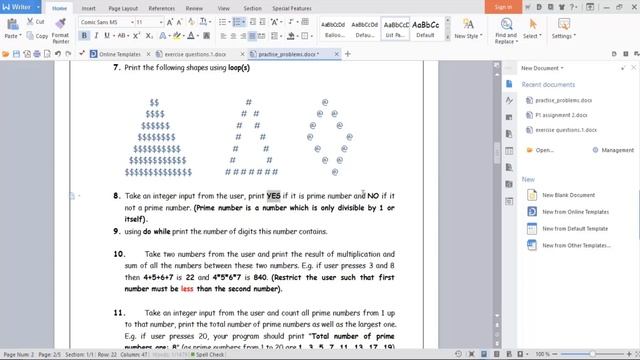Decrease paragraph indent
640x360 pixels.
[x=253, y=22]
